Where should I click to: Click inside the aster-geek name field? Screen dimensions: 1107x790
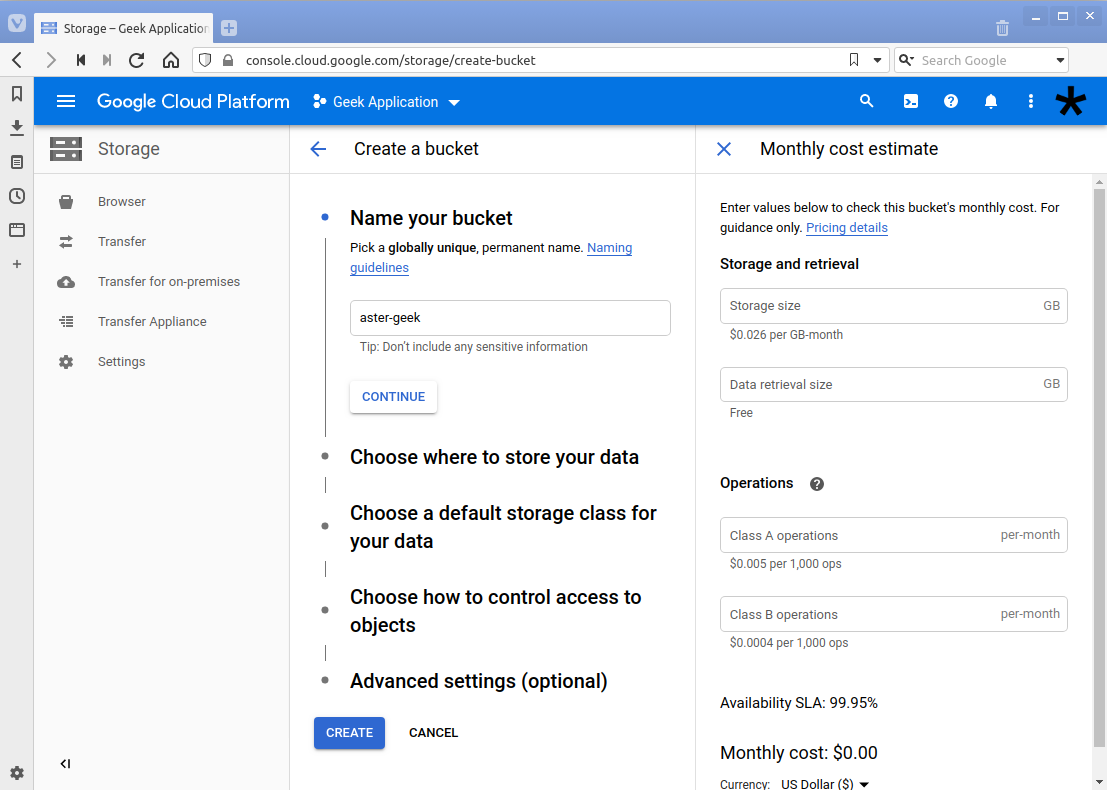click(510, 317)
